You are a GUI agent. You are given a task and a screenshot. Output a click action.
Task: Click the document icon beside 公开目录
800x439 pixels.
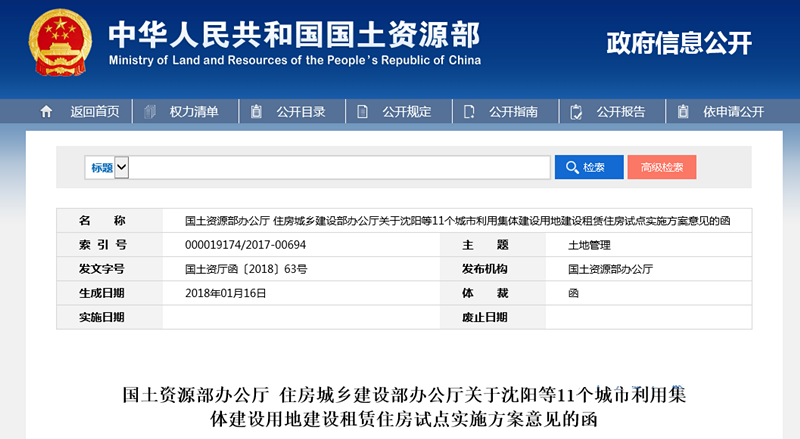click(x=257, y=112)
